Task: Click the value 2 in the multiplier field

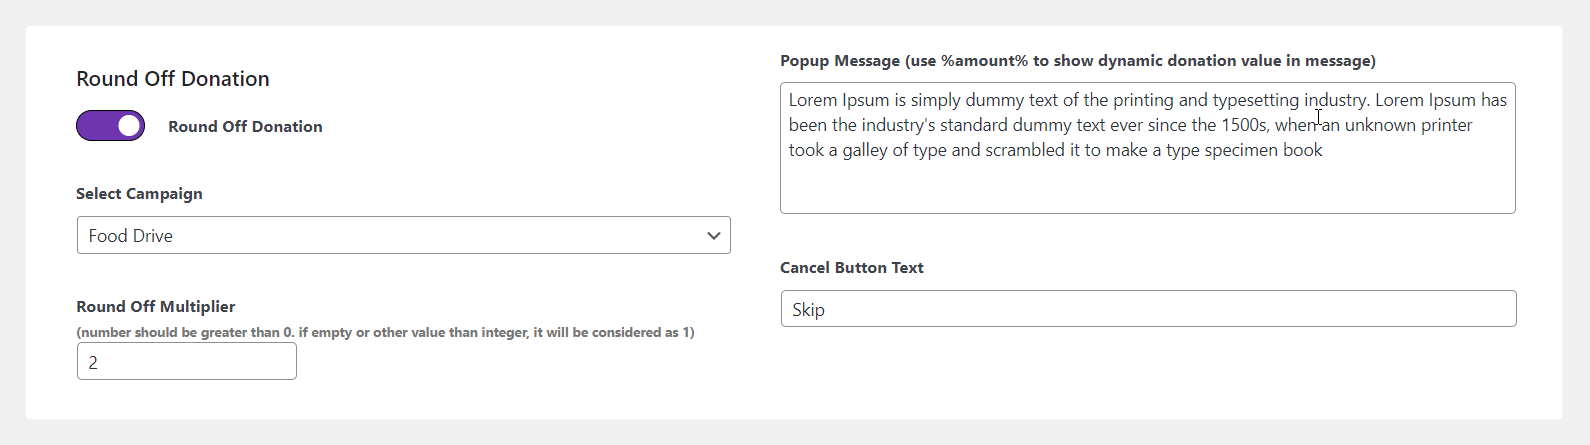Action: tap(93, 363)
